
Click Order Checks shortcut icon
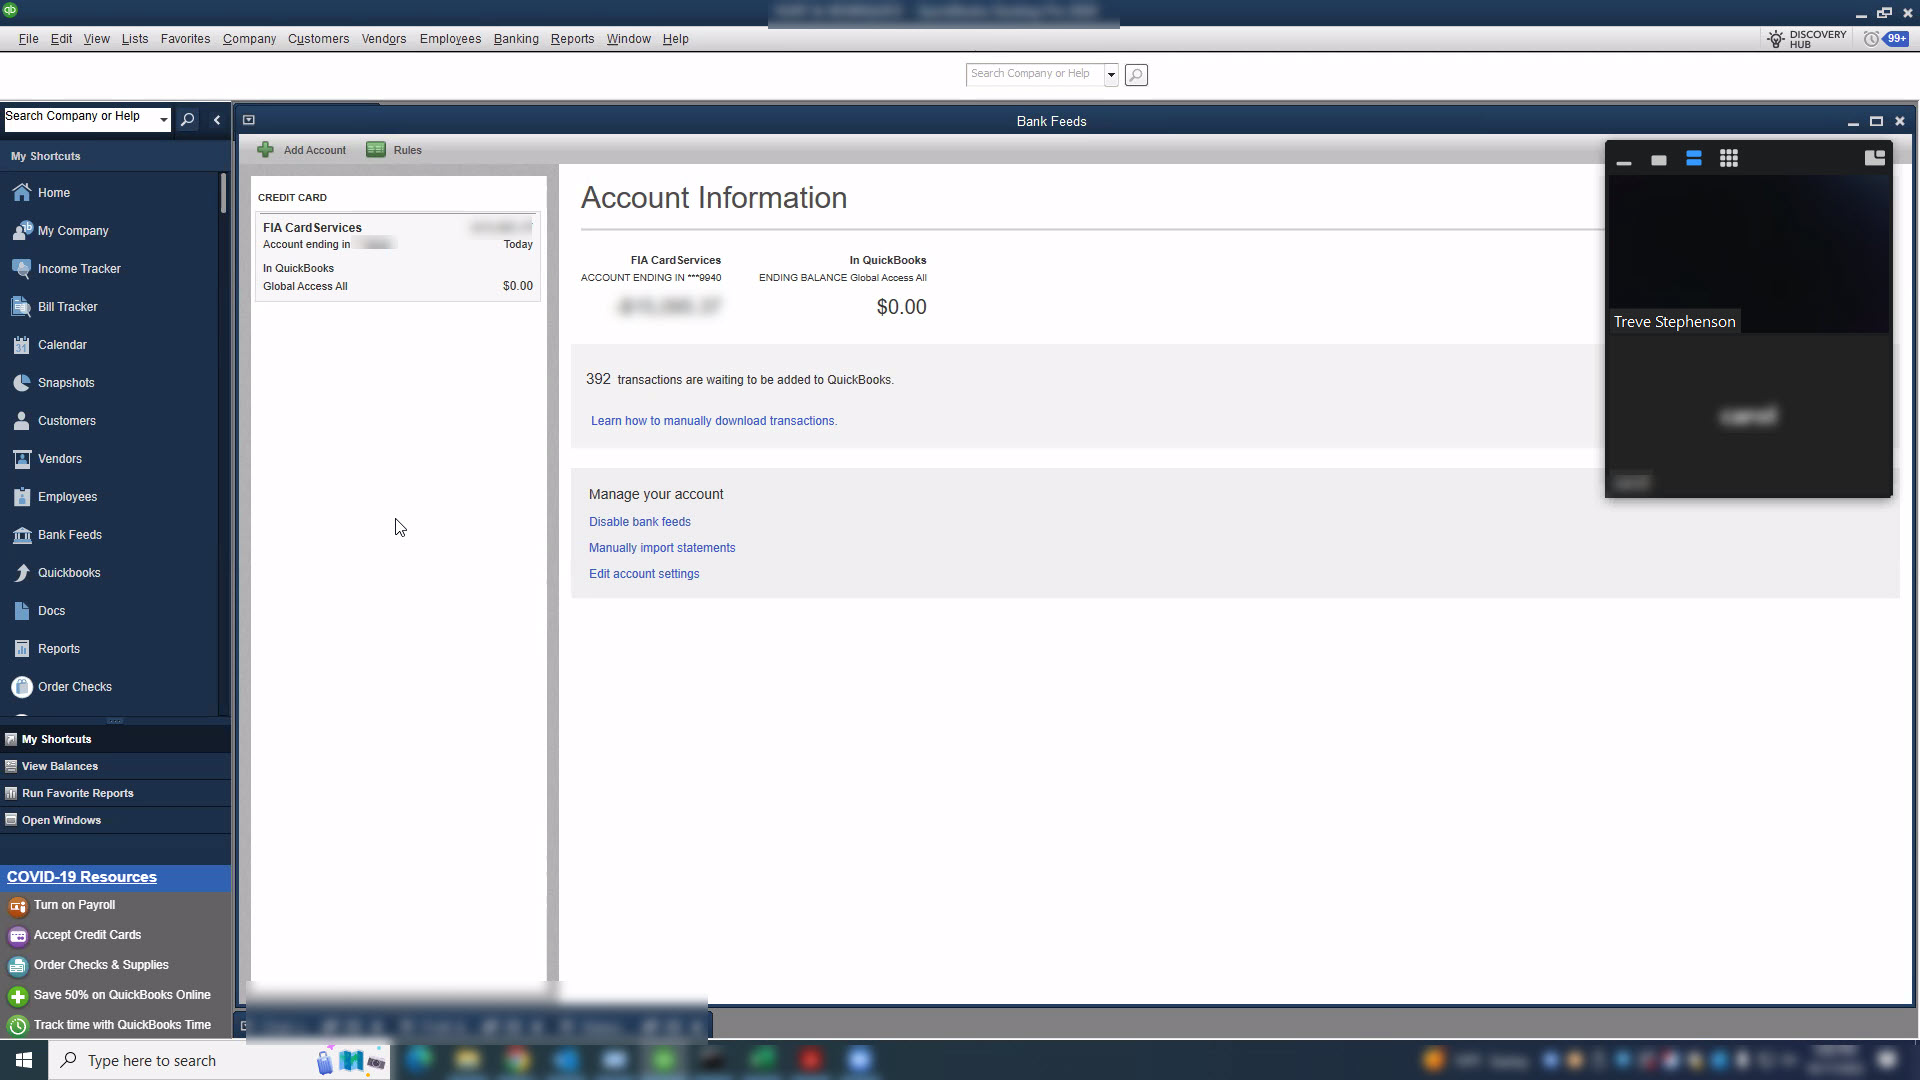21,687
